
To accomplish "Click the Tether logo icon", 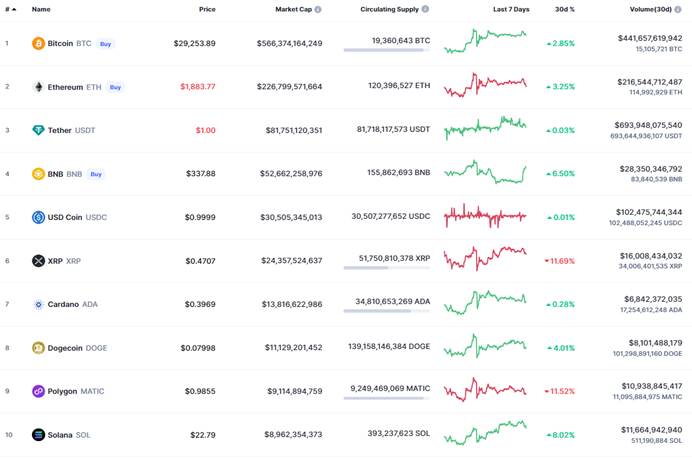I will [x=38, y=130].
